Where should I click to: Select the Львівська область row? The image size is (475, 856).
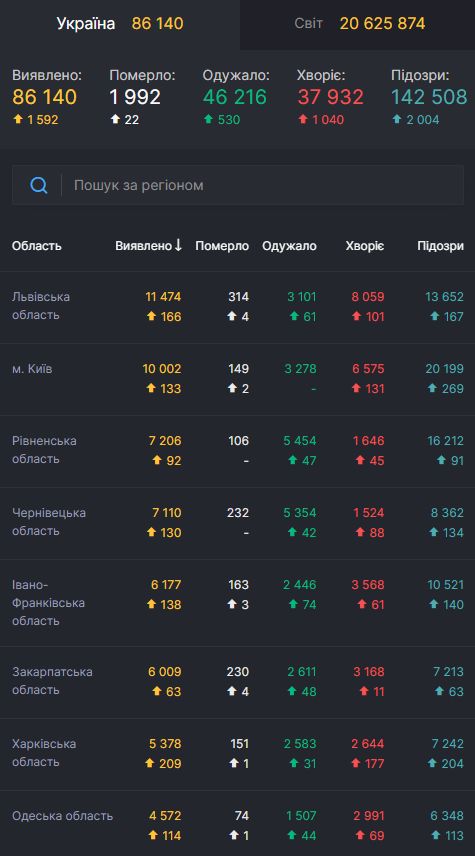point(238,307)
